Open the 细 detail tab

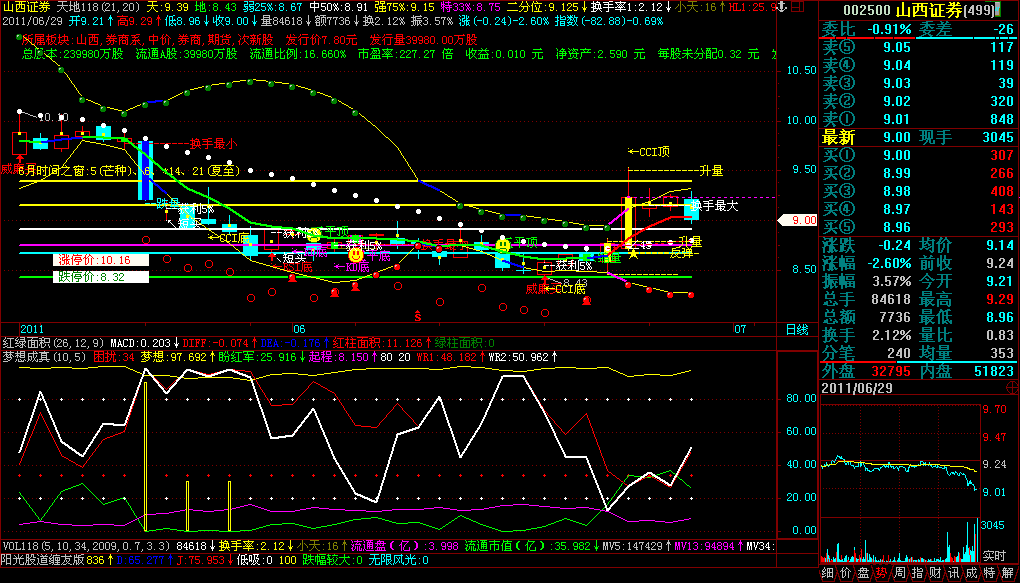tap(828, 573)
